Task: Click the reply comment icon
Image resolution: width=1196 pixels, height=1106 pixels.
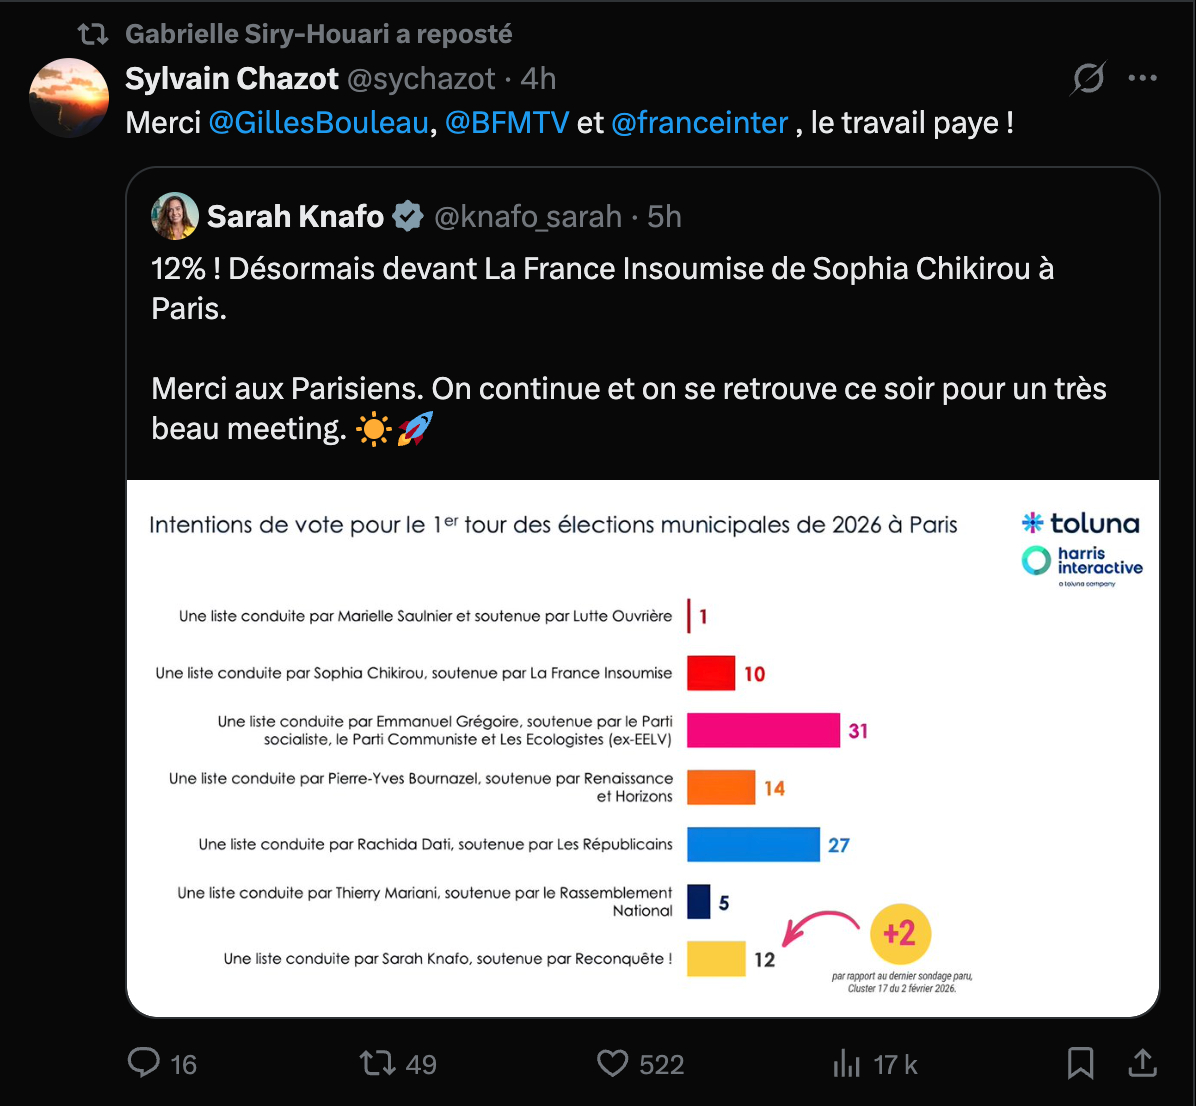Action: (x=144, y=1062)
